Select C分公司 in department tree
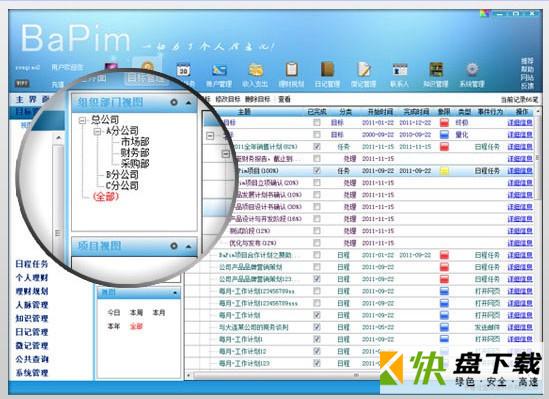The image size is (549, 399). point(122,185)
